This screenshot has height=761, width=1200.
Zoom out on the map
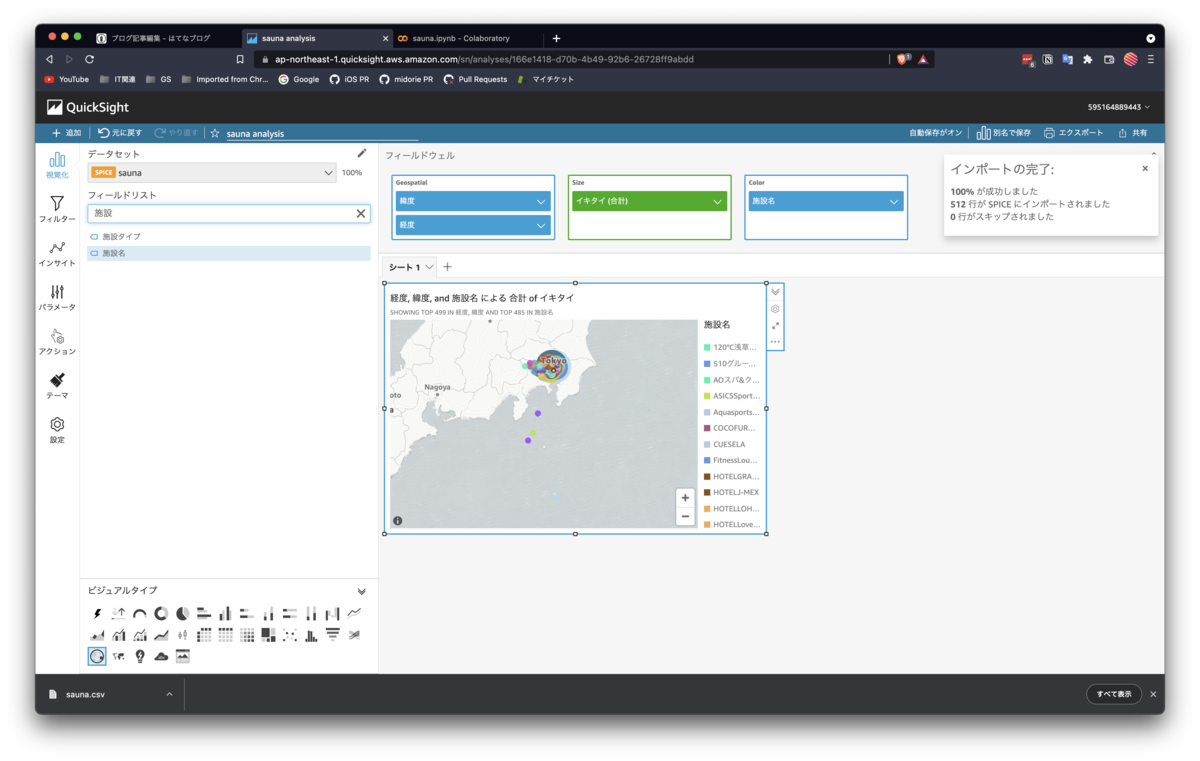(685, 516)
